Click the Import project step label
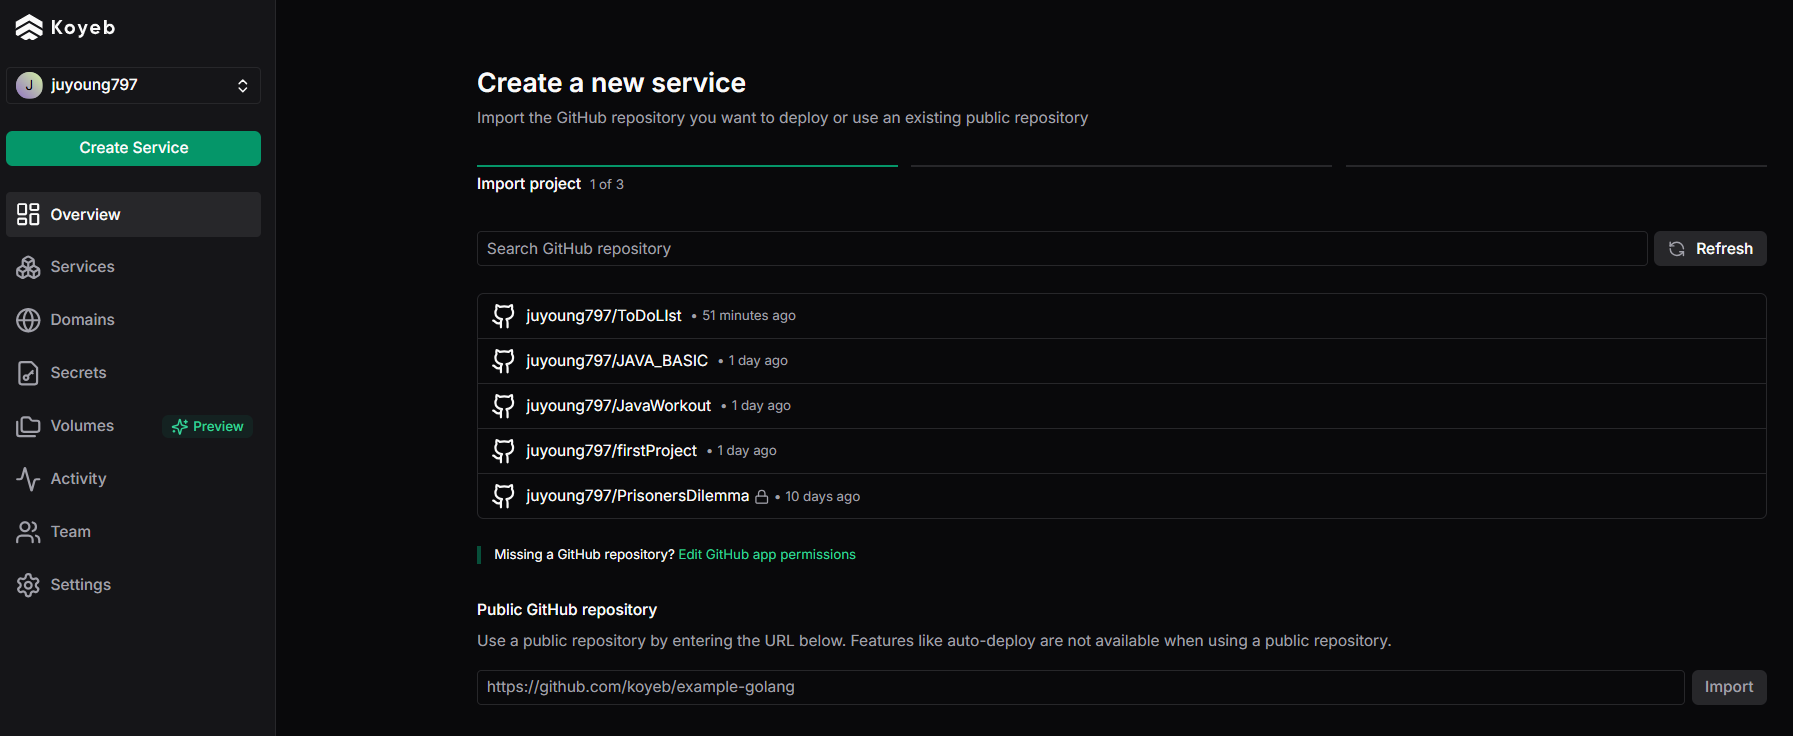Image resolution: width=1793 pixels, height=736 pixels. click(529, 184)
